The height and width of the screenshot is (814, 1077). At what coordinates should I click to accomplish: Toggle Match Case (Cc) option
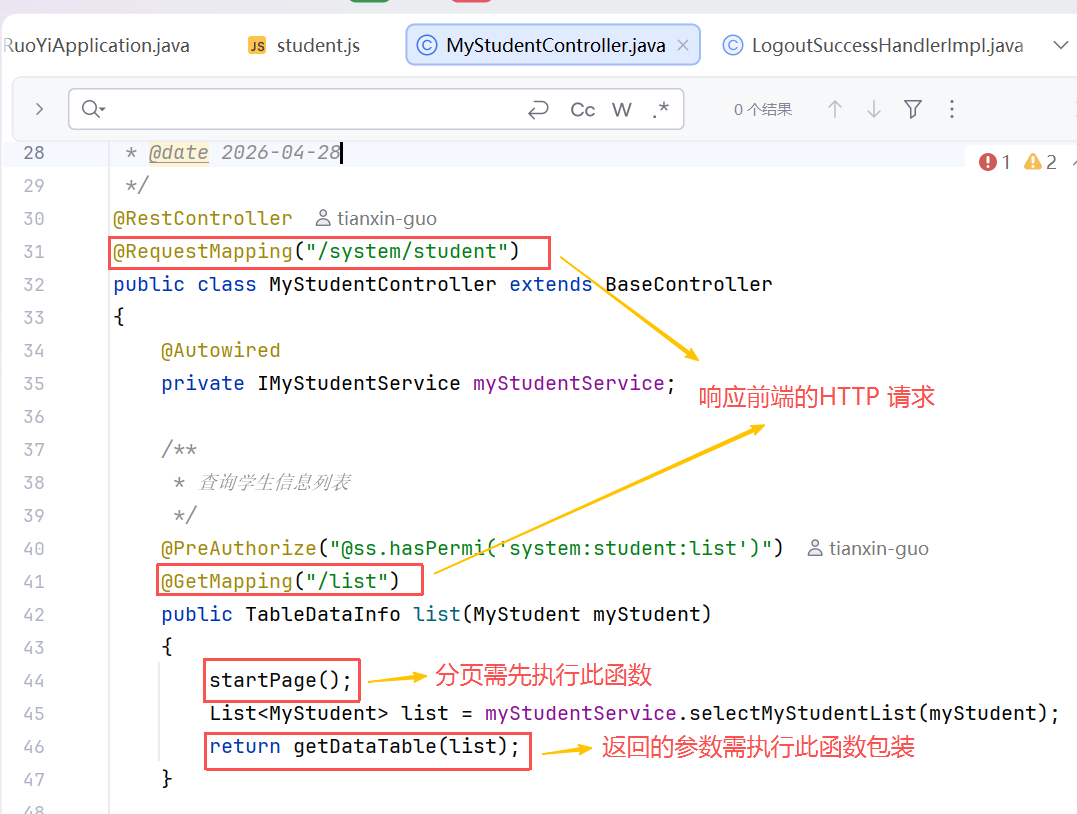click(x=582, y=110)
